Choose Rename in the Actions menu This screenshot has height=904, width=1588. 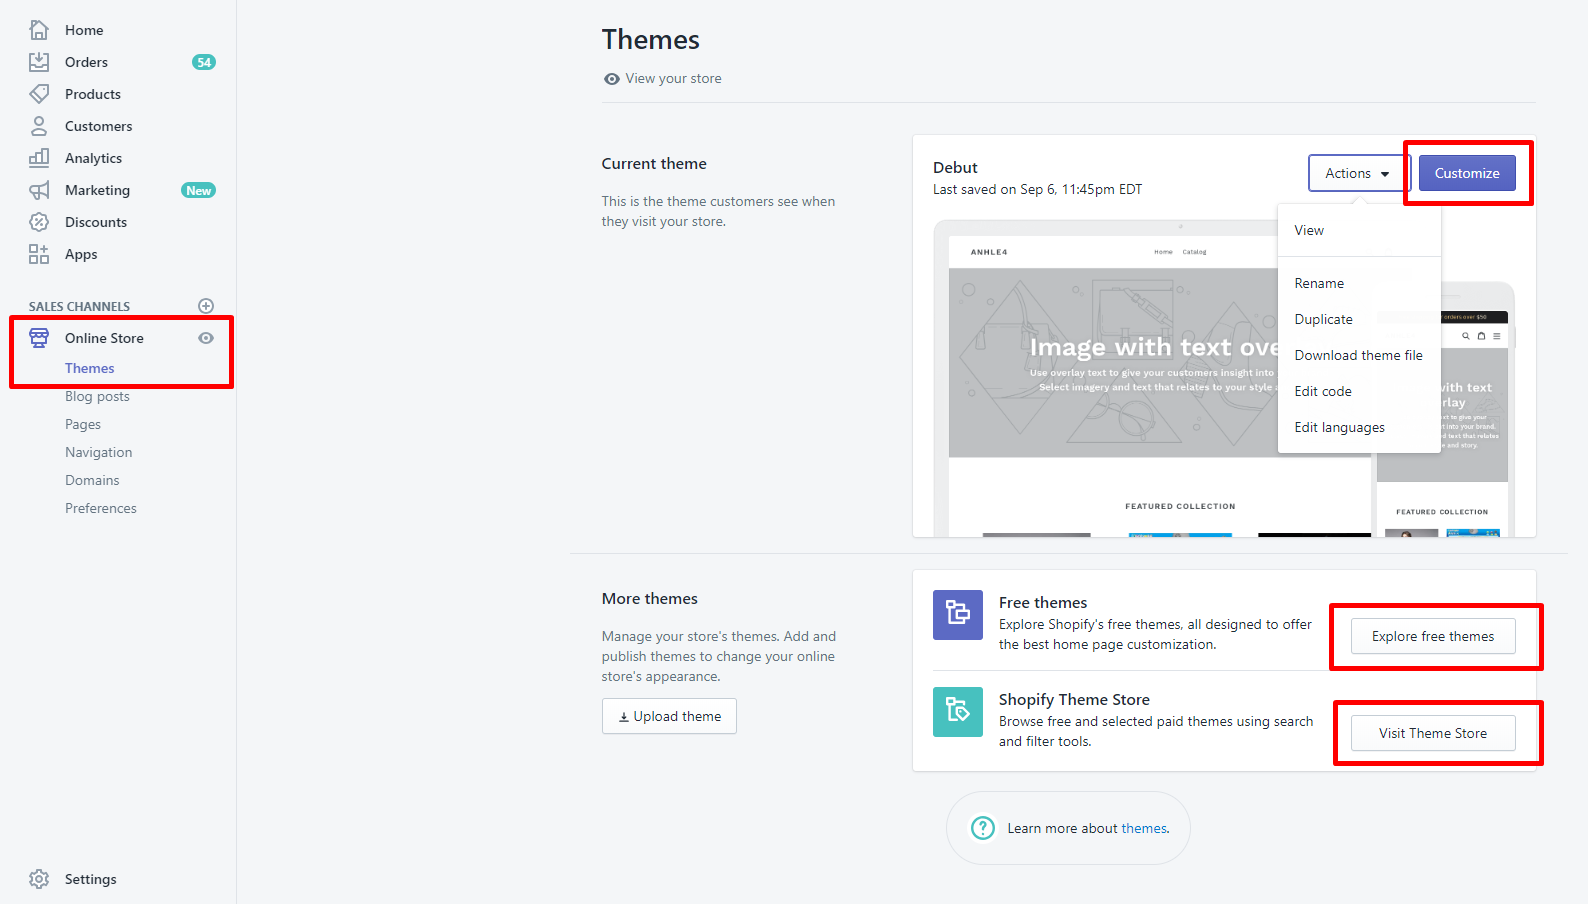tap(1359, 283)
